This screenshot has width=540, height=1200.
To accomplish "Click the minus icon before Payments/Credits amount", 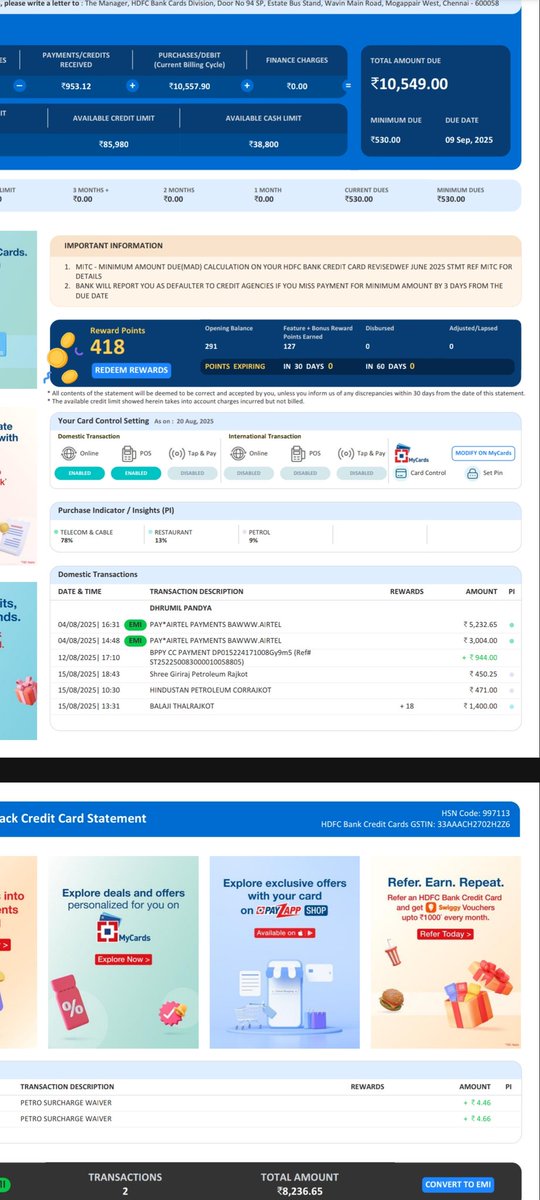I will 17,86.
